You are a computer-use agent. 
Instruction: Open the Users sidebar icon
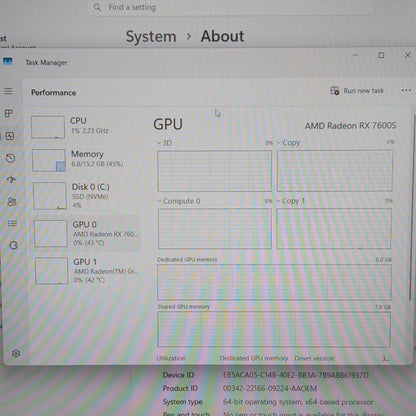(x=12, y=202)
